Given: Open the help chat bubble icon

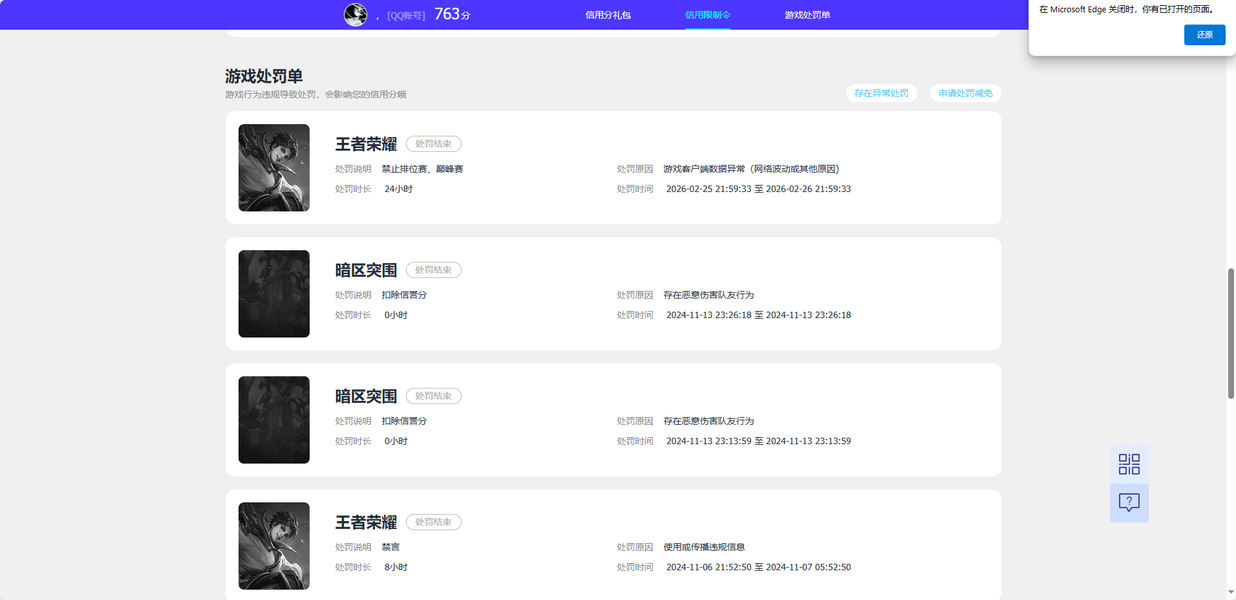Looking at the screenshot, I should [x=1129, y=502].
